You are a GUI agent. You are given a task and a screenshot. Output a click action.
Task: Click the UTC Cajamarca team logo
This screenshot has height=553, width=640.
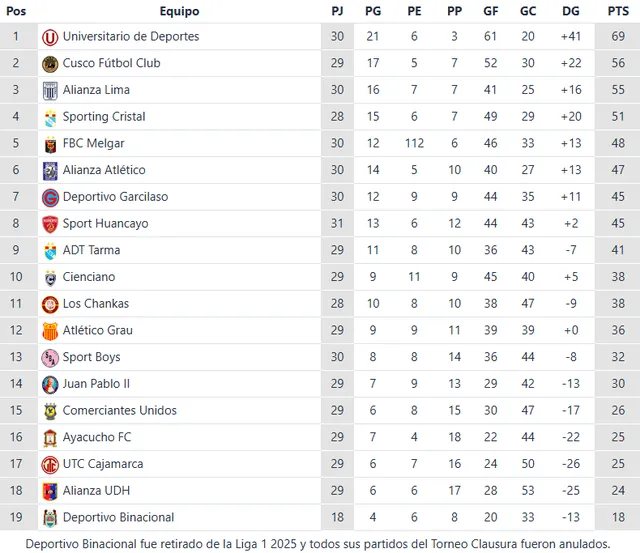pos(50,464)
